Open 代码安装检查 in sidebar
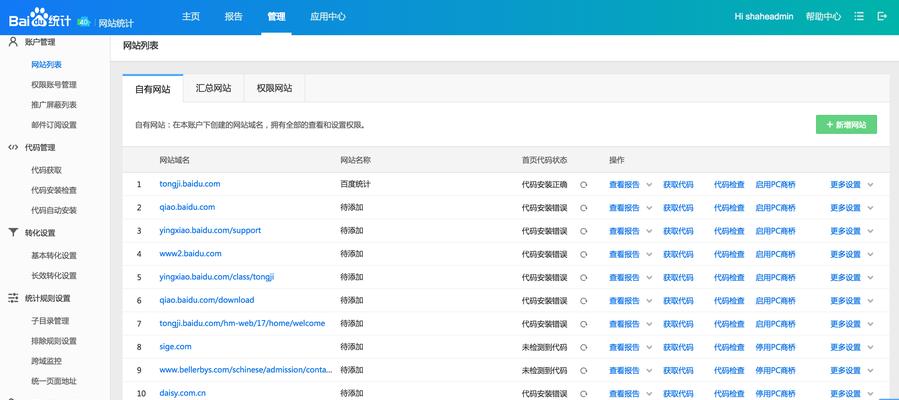The width and height of the screenshot is (899, 400). (x=54, y=190)
